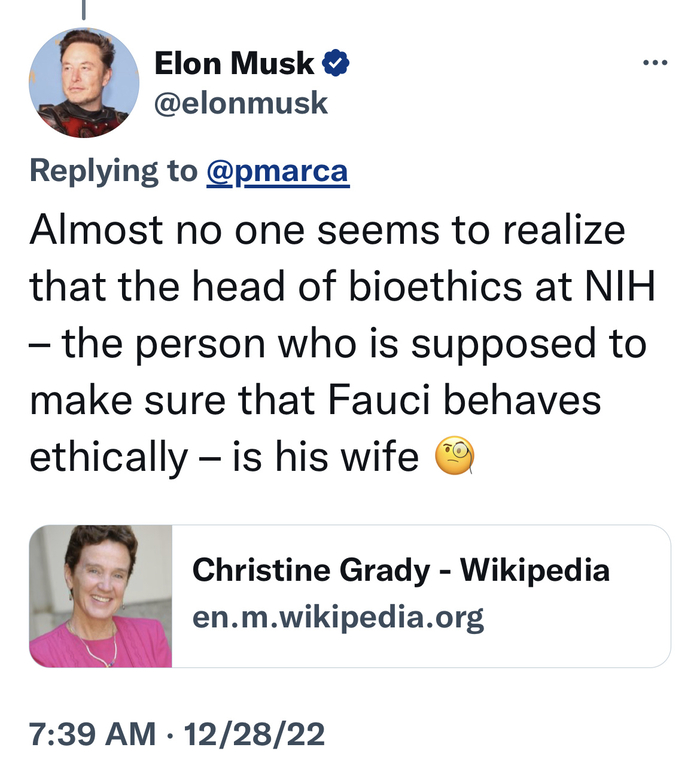Open the Christine Grady card thumbnail photo

click(x=101, y=596)
